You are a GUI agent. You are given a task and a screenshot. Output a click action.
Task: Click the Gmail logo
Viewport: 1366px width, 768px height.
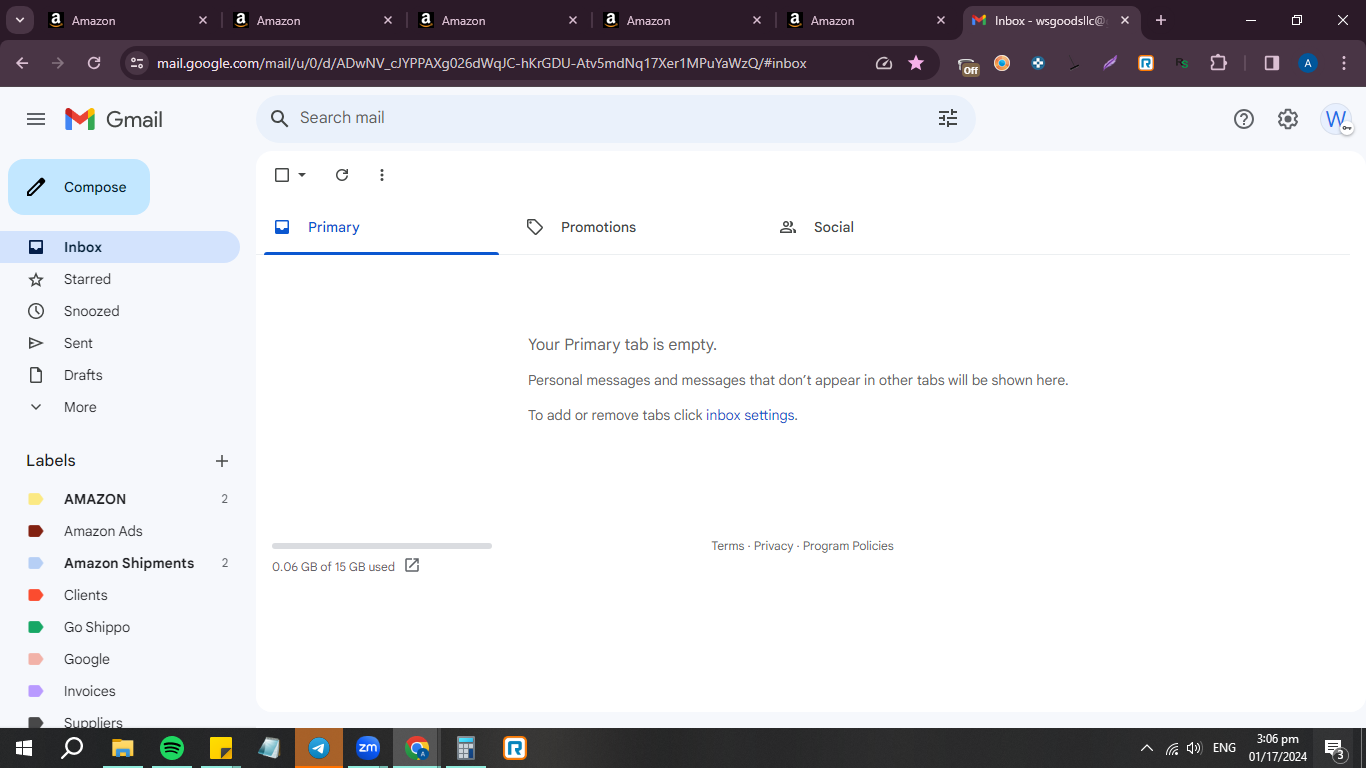pos(114,119)
